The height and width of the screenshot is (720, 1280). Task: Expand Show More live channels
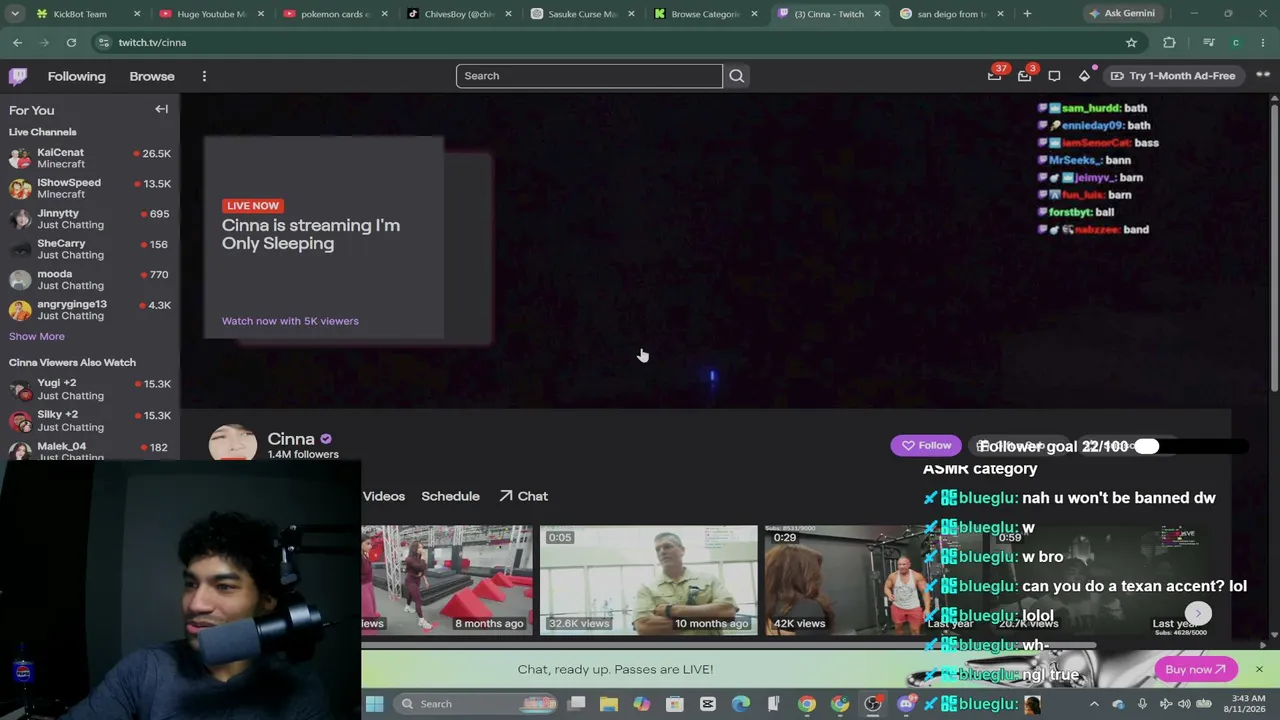coord(37,336)
